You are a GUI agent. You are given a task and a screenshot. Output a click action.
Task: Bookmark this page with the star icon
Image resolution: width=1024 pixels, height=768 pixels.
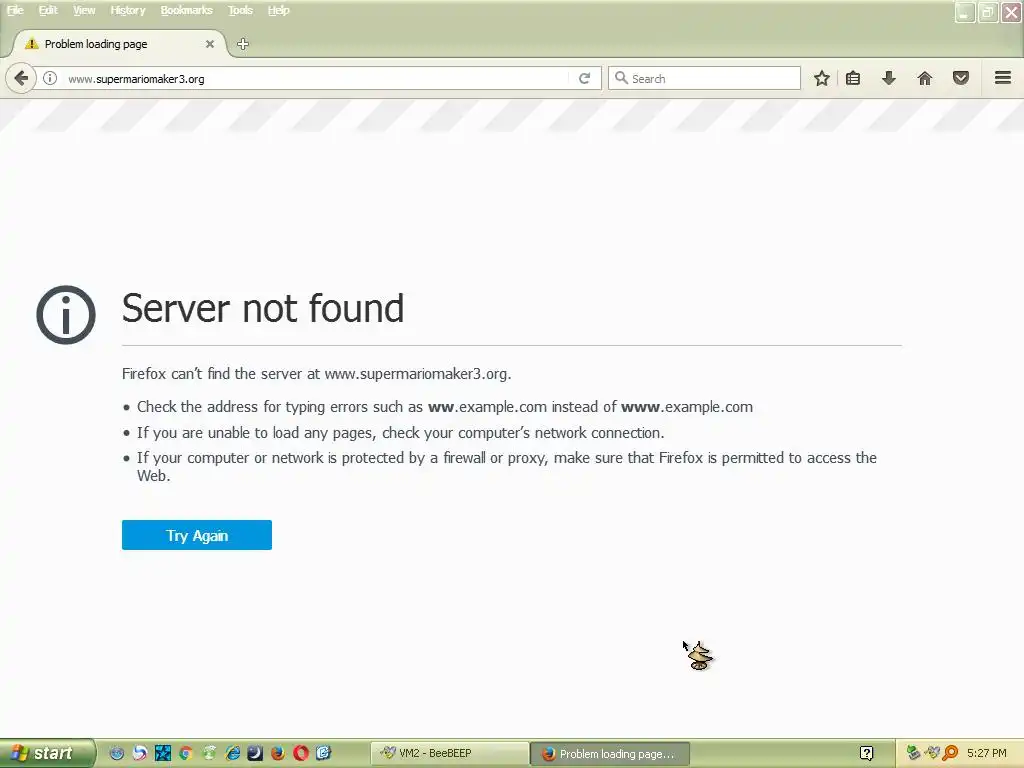click(x=822, y=78)
